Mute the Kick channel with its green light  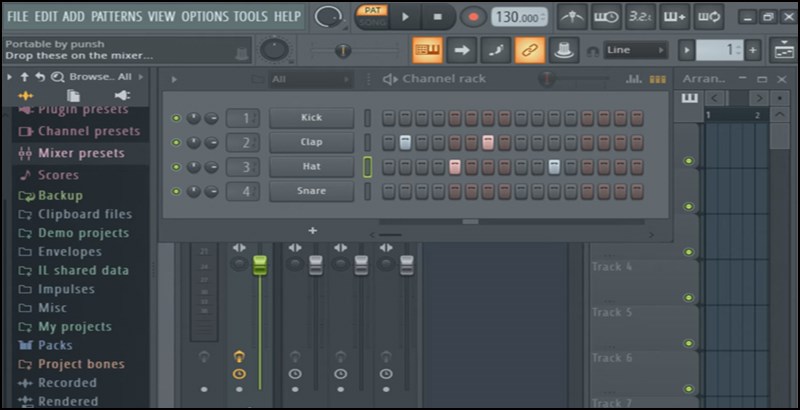coord(175,118)
